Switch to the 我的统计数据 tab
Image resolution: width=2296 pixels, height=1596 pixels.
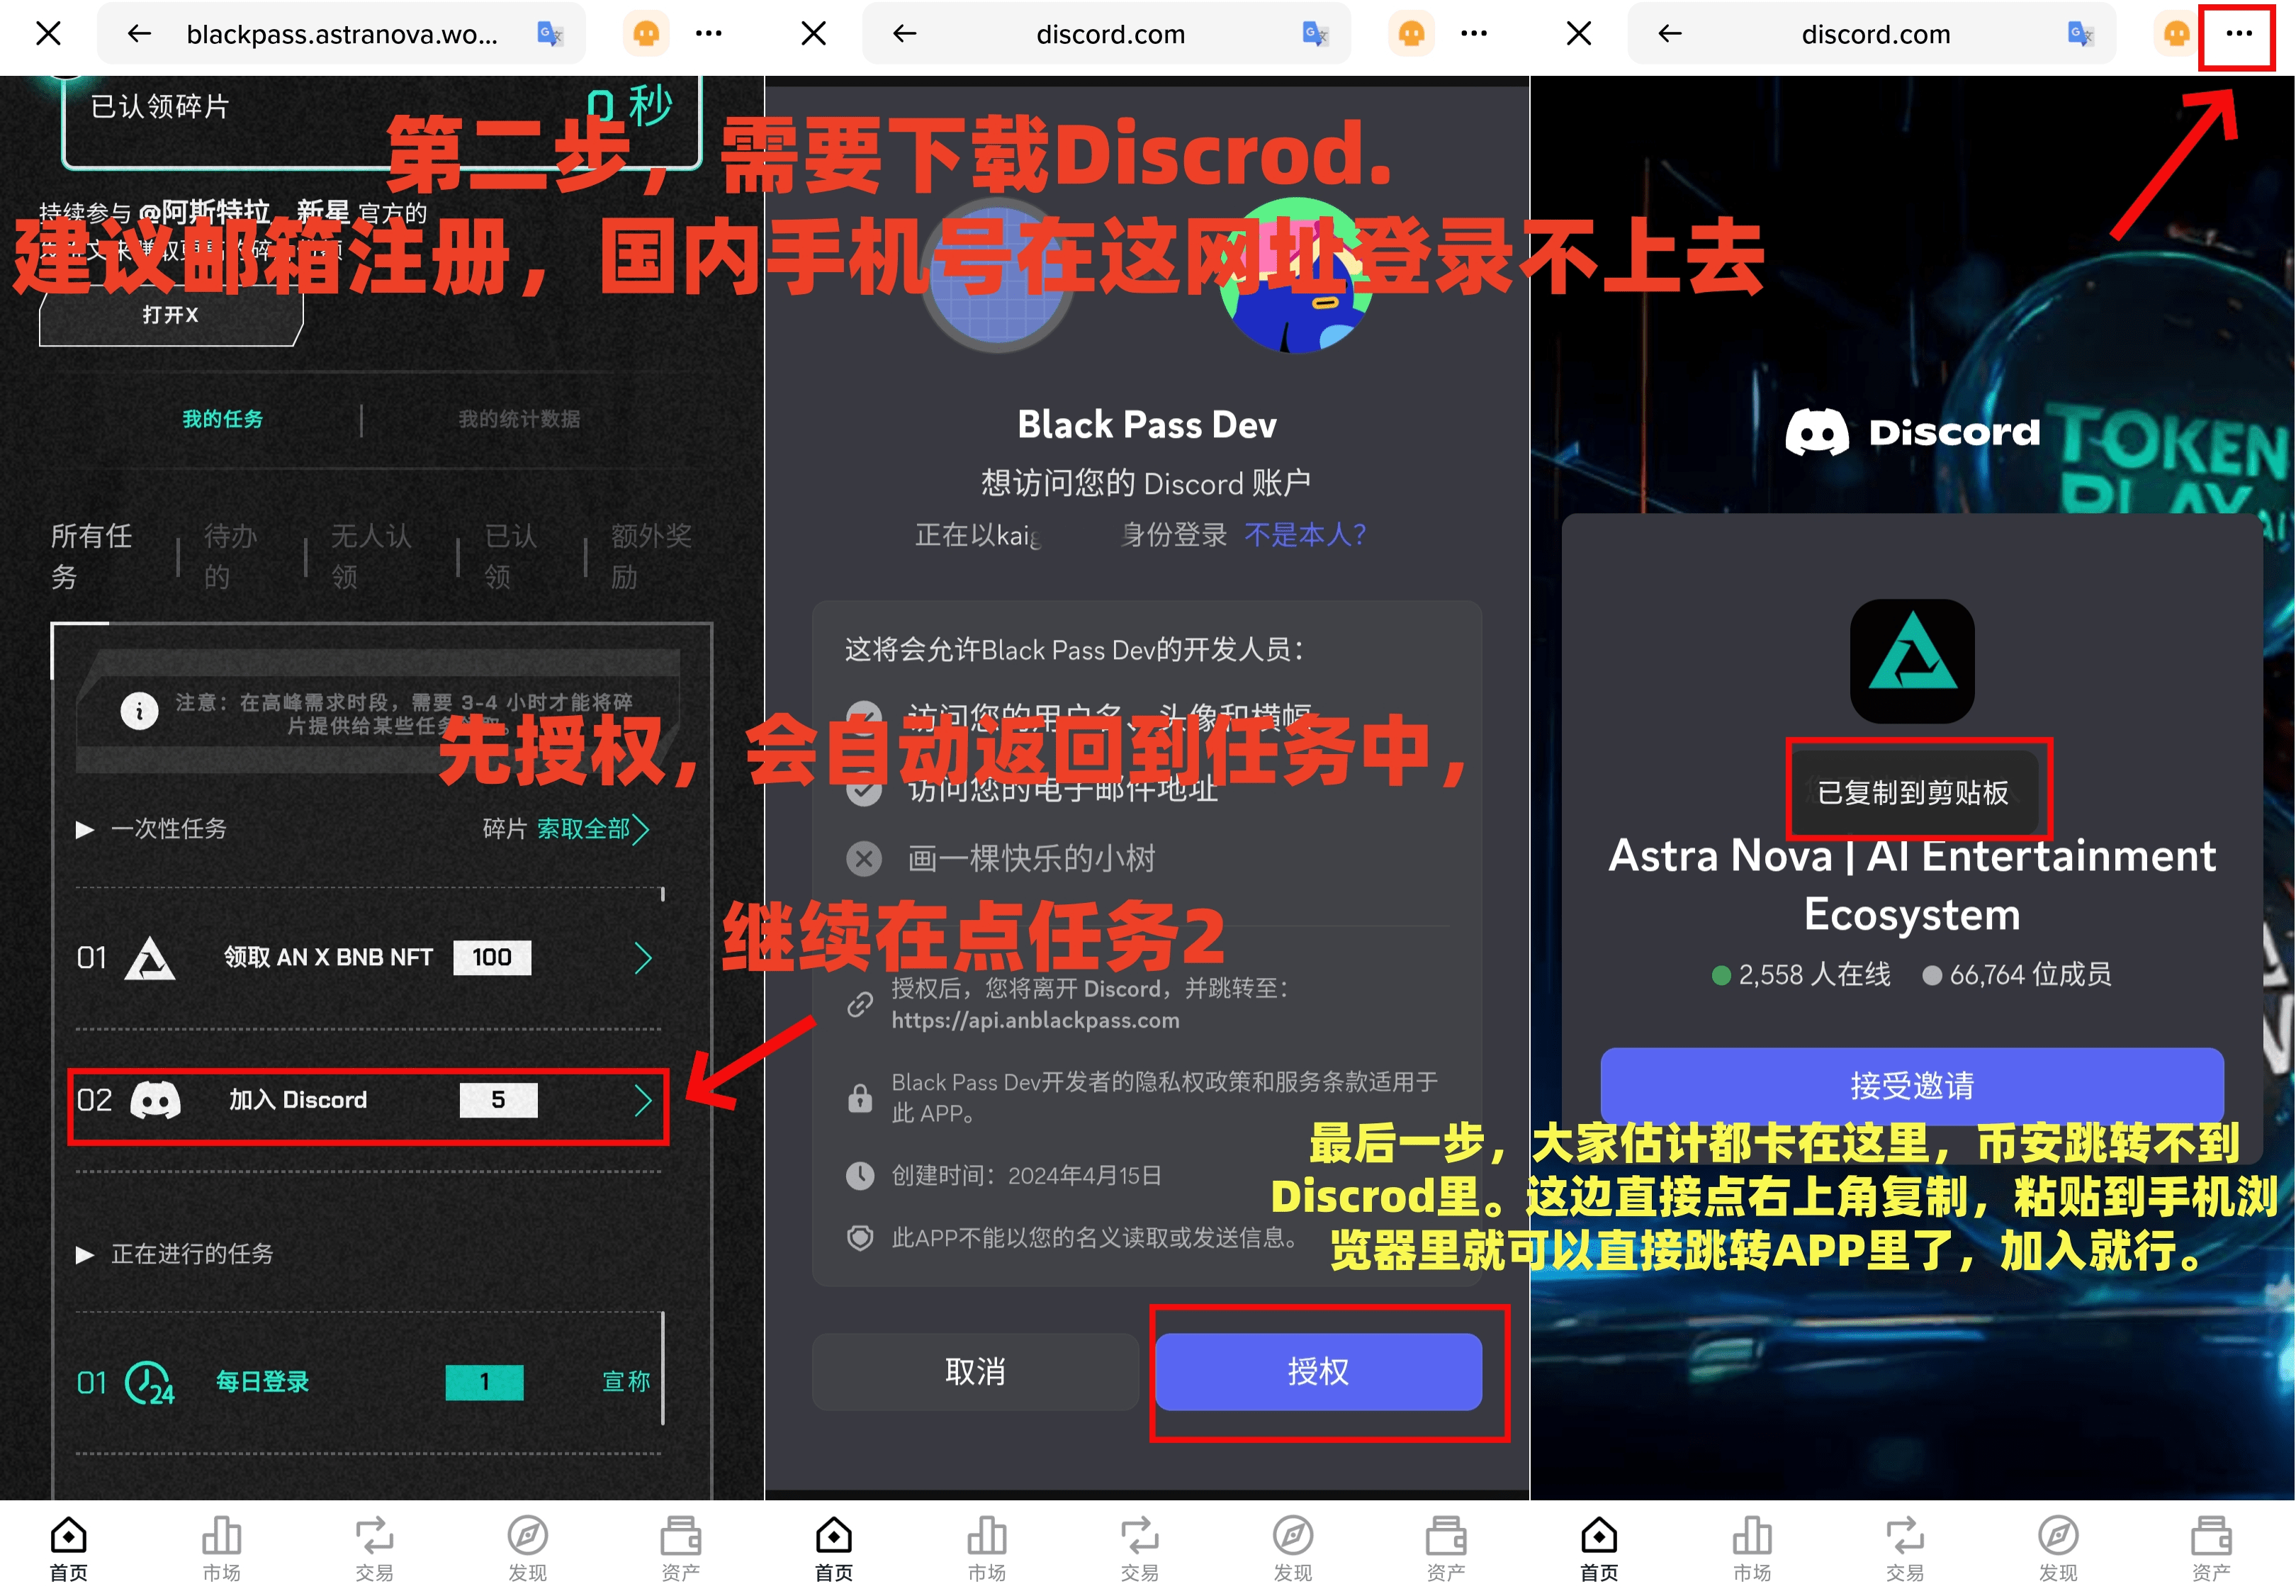[519, 419]
